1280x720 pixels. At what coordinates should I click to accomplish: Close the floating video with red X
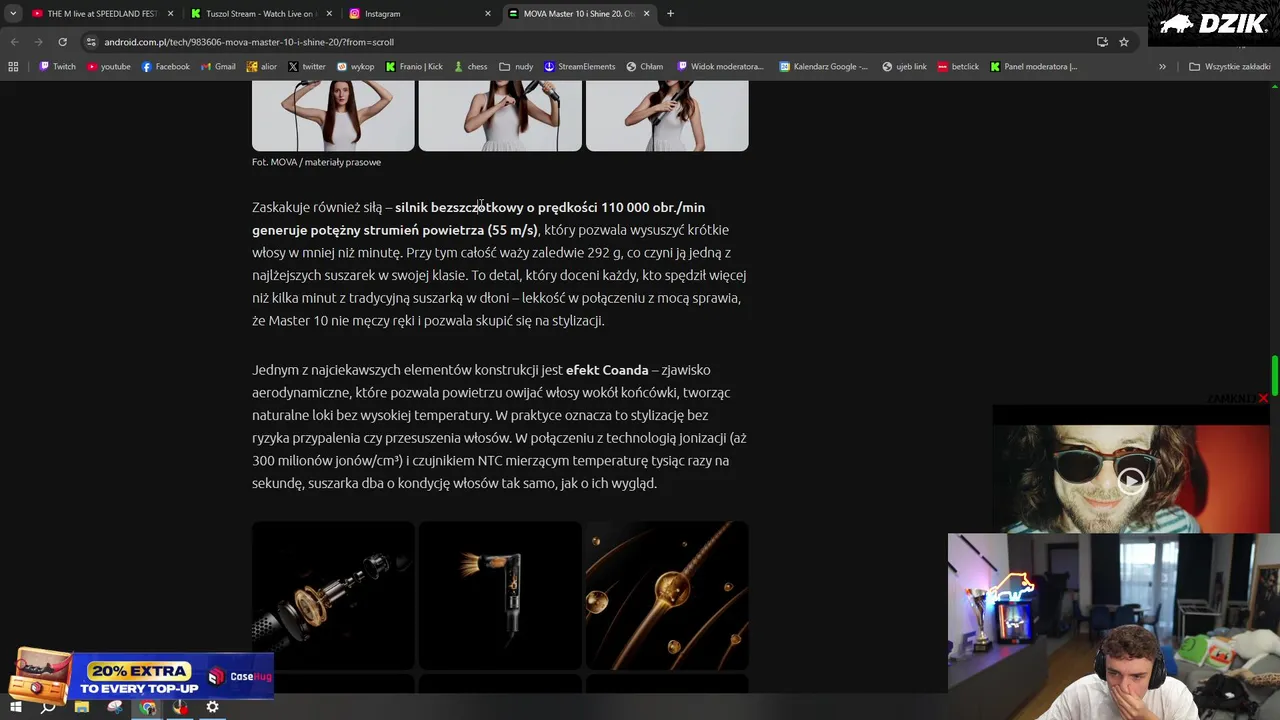tap(1263, 398)
